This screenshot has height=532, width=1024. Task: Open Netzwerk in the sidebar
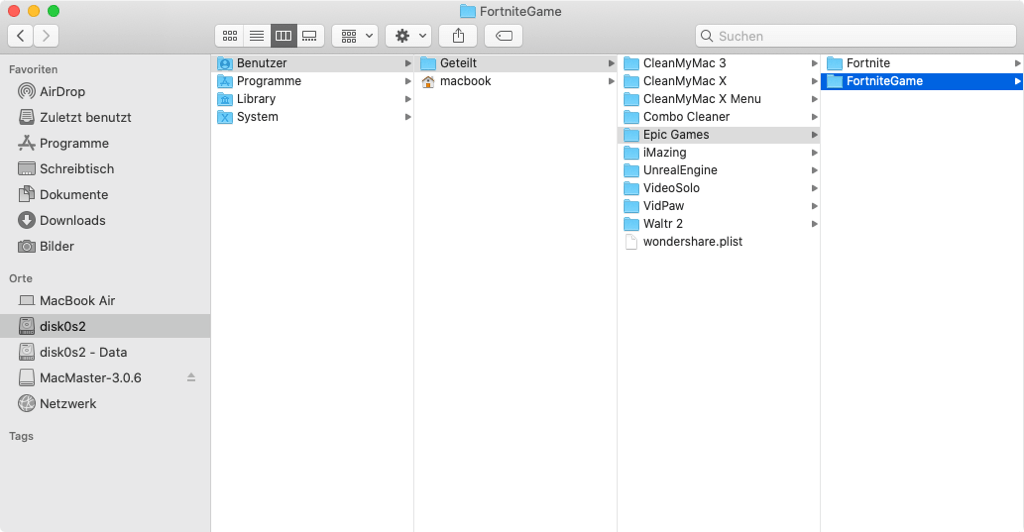(105, 403)
